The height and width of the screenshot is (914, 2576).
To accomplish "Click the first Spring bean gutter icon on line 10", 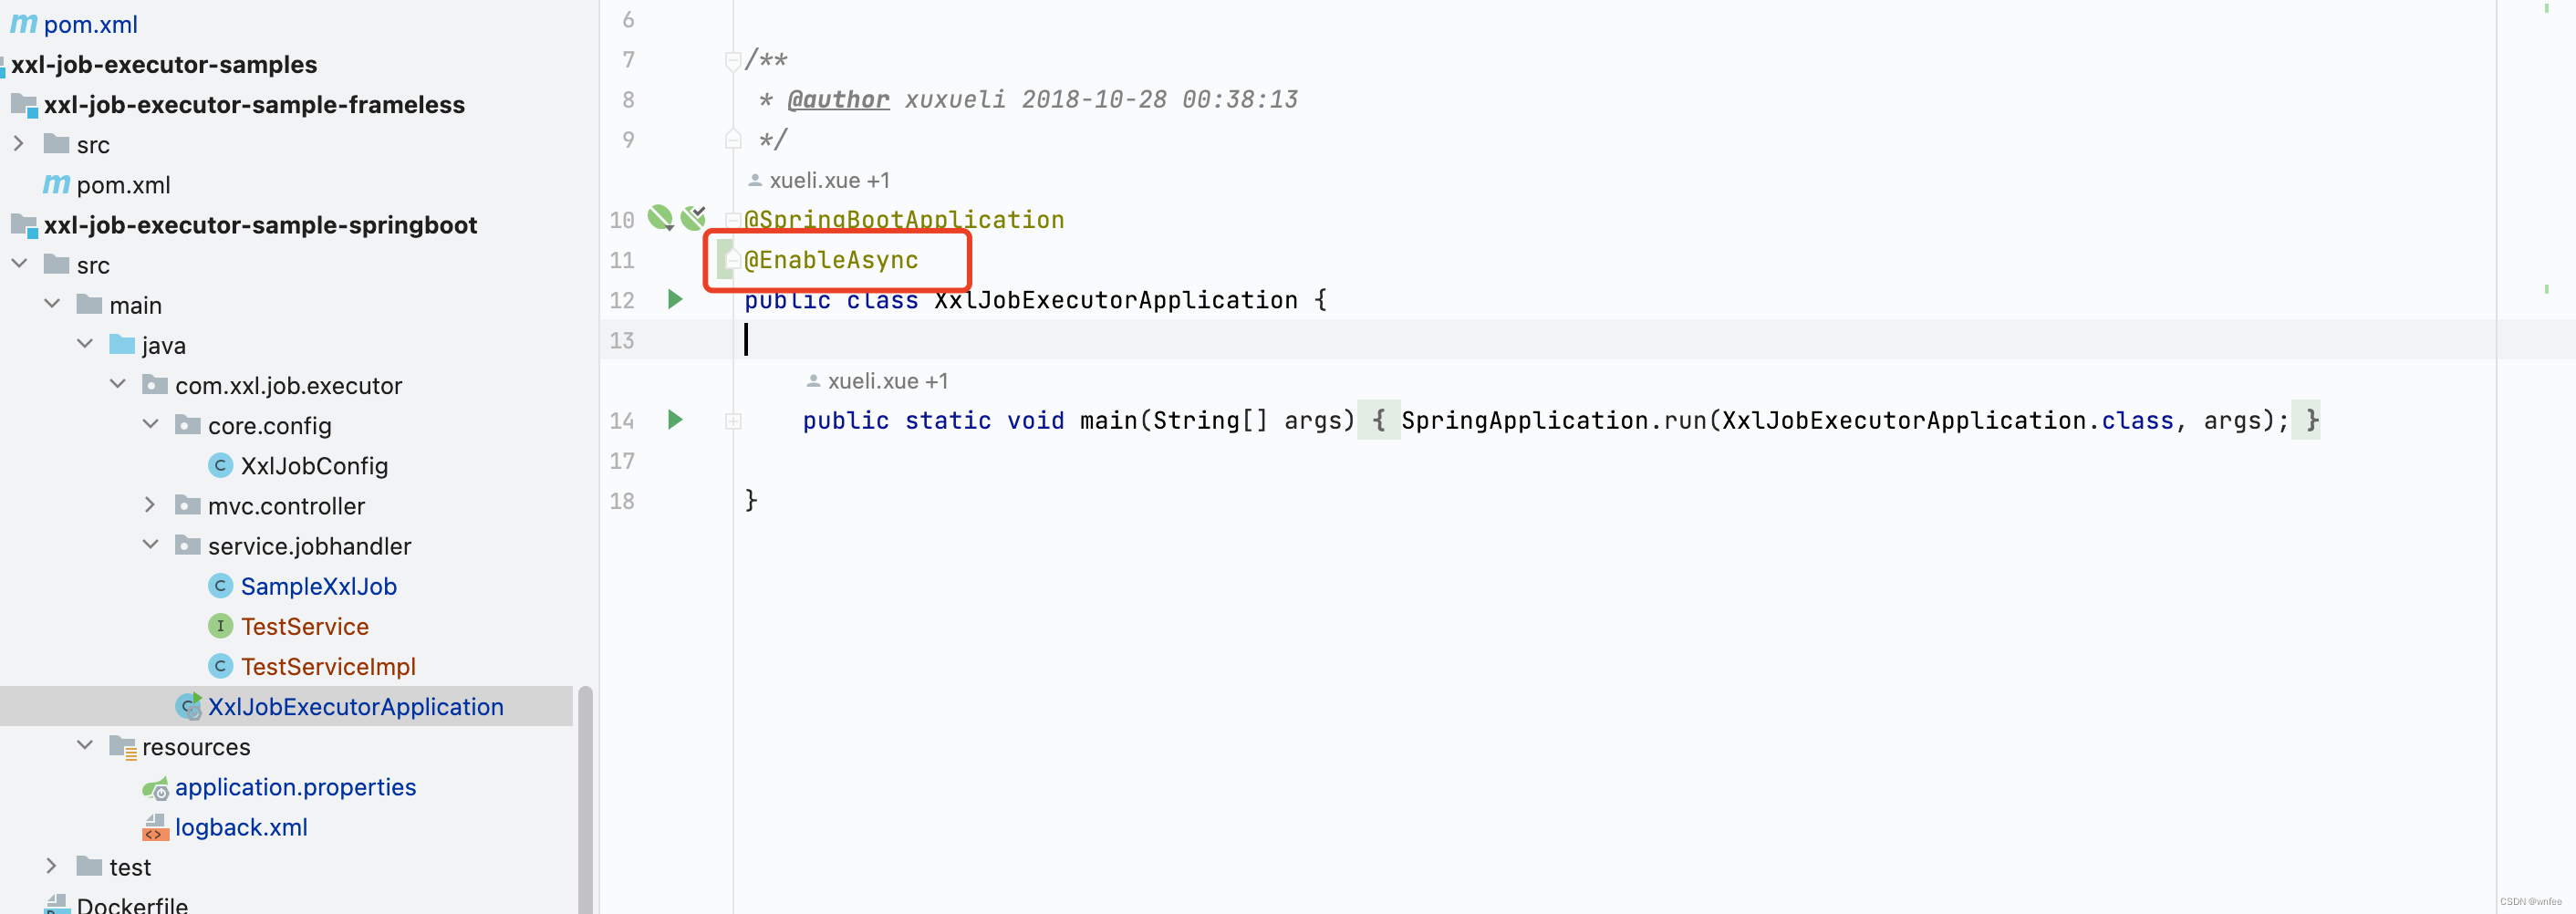I will coord(660,217).
